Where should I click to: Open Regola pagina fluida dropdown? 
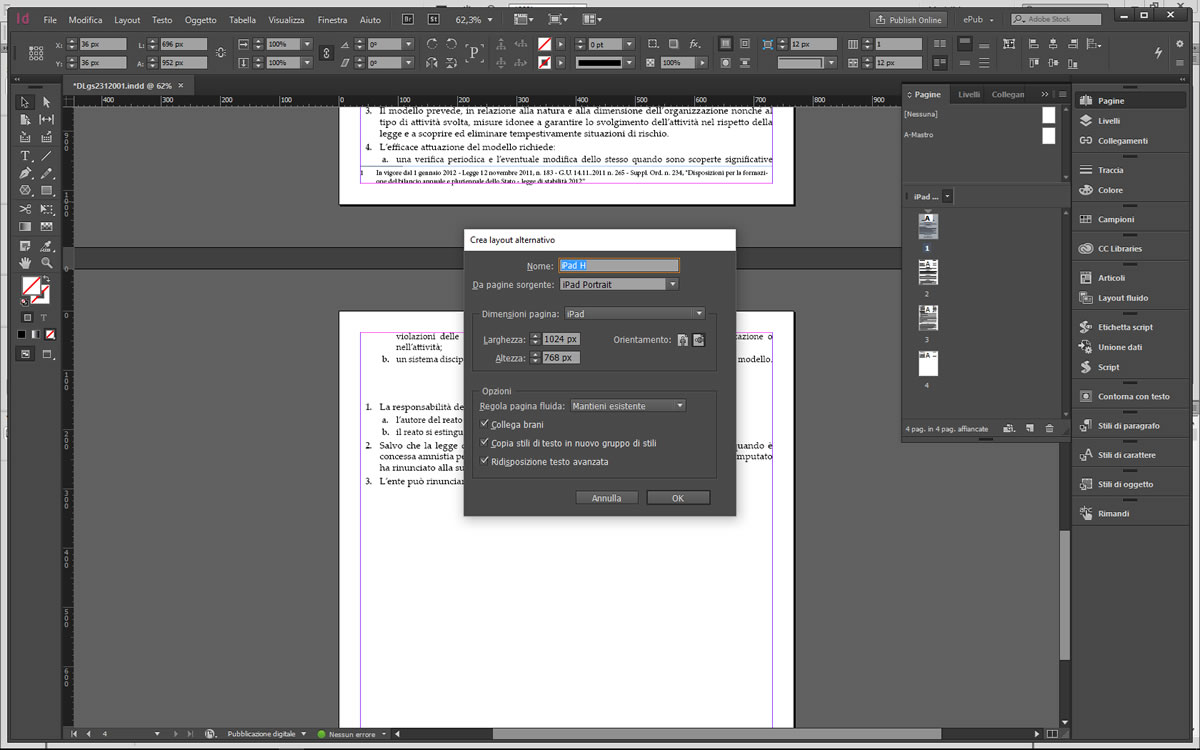point(628,406)
